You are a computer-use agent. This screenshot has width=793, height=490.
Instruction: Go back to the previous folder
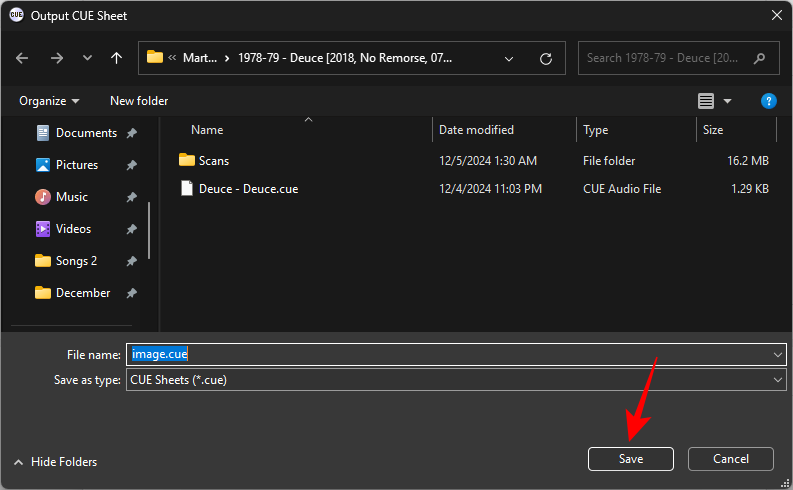[x=23, y=58]
